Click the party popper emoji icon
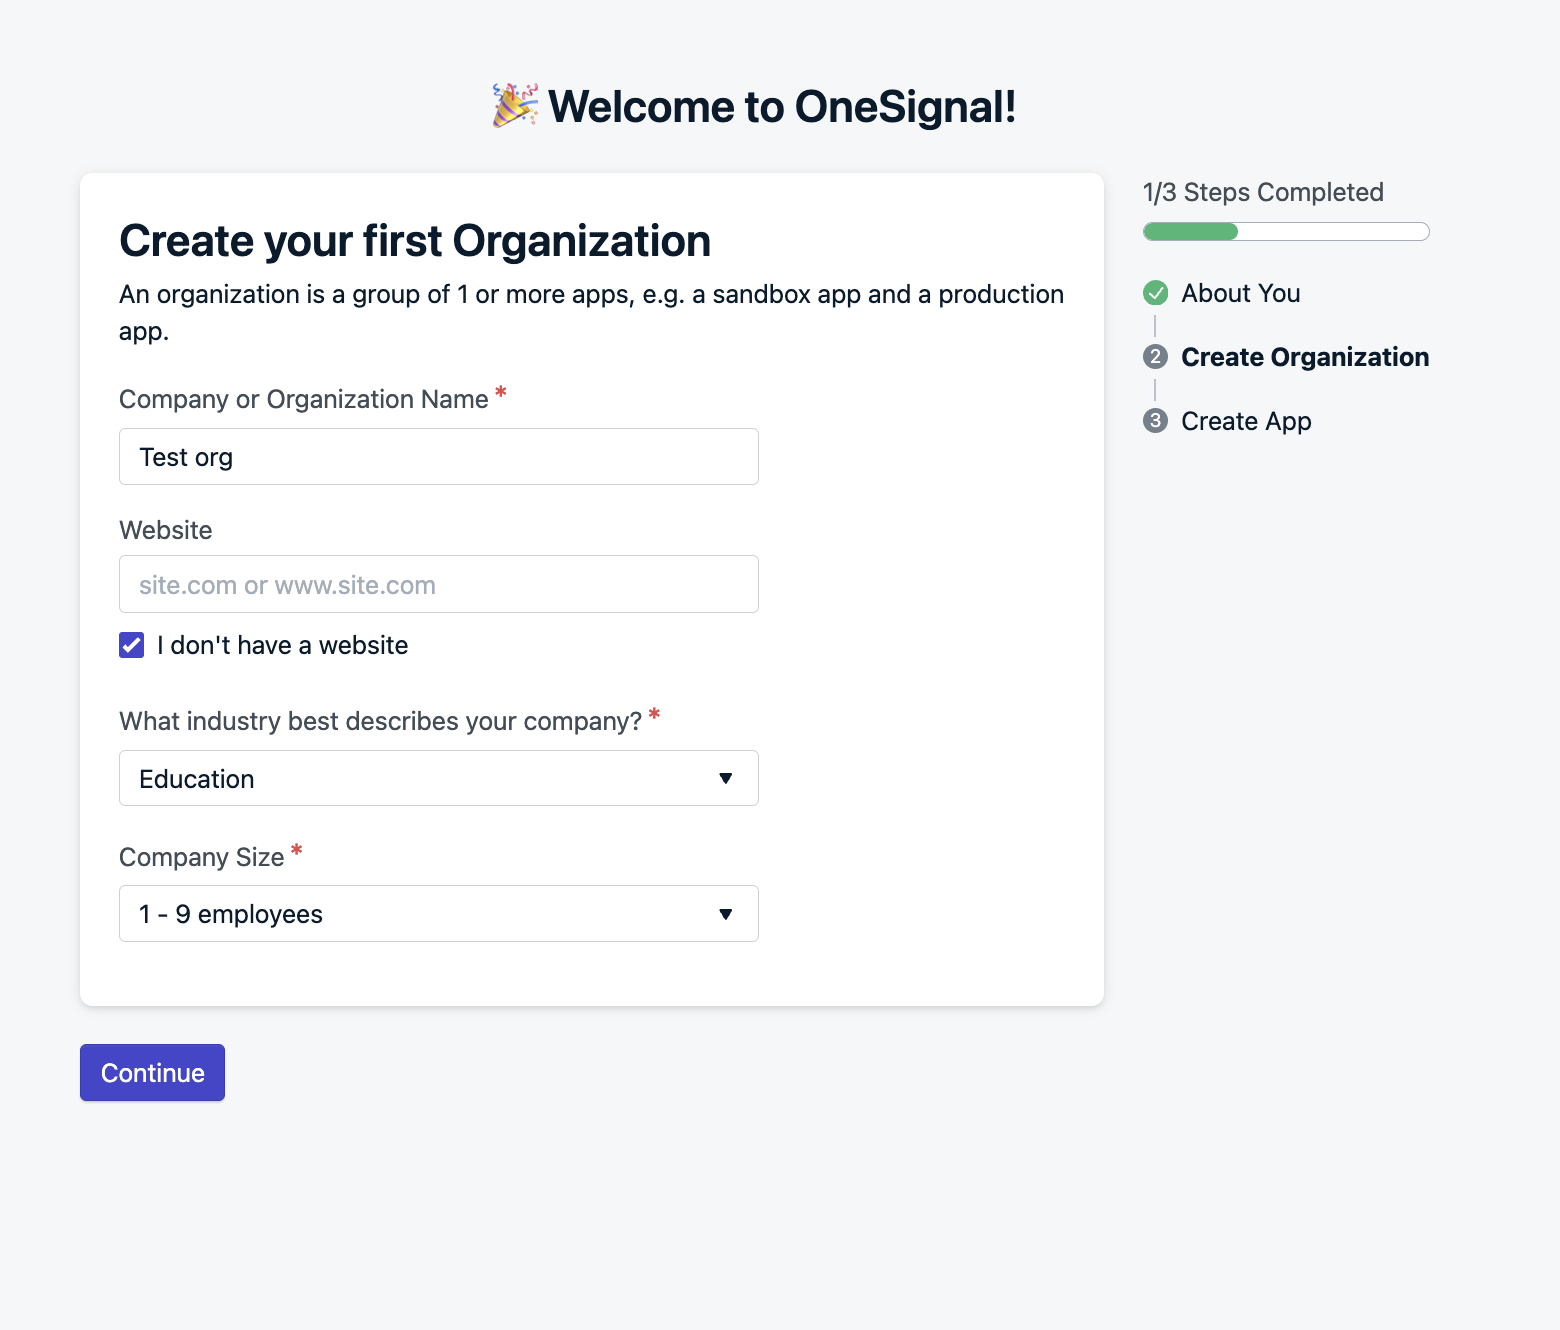1560x1330 pixels. click(x=515, y=106)
